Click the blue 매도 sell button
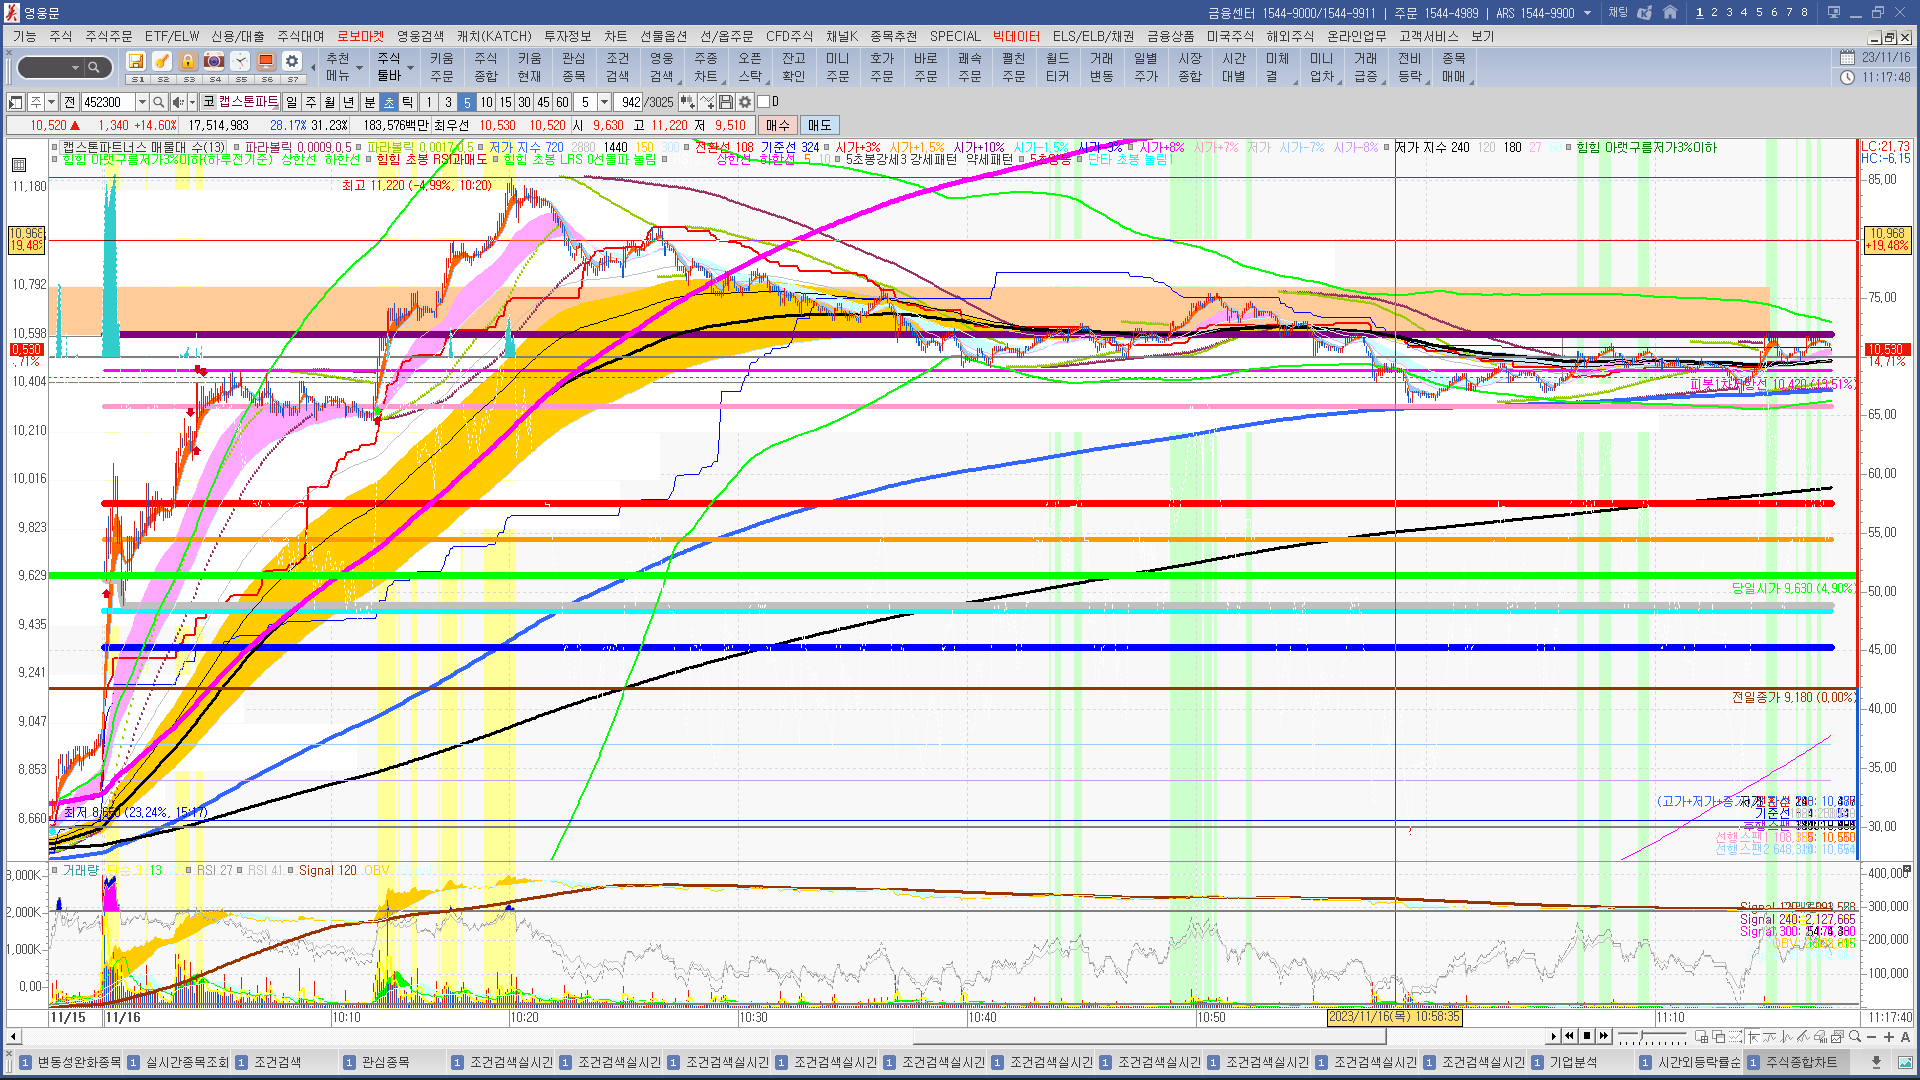This screenshot has height=1080, width=1920. pos(819,125)
